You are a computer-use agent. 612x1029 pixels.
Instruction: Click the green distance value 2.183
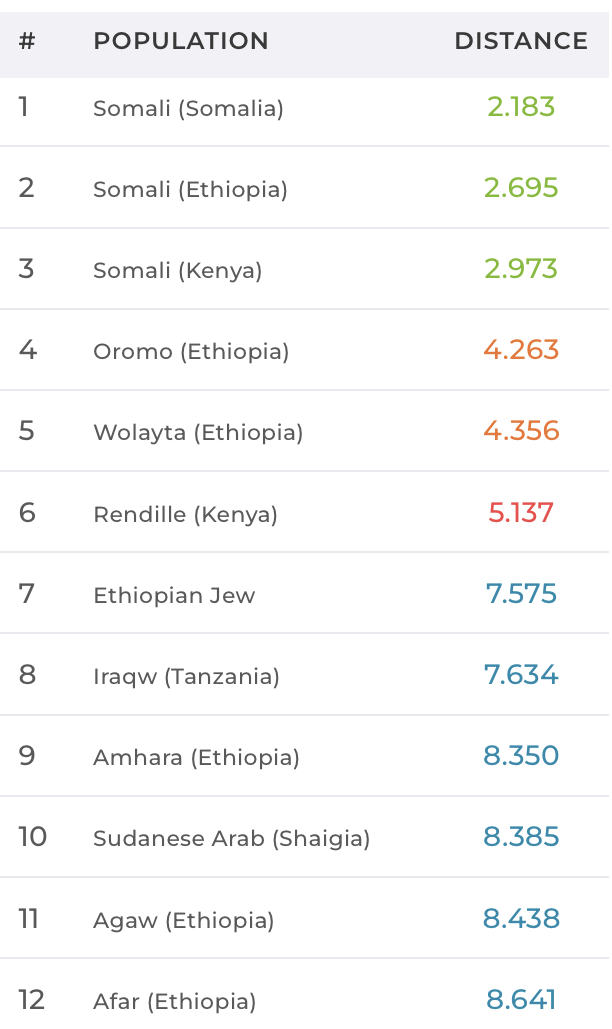click(521, 107)
